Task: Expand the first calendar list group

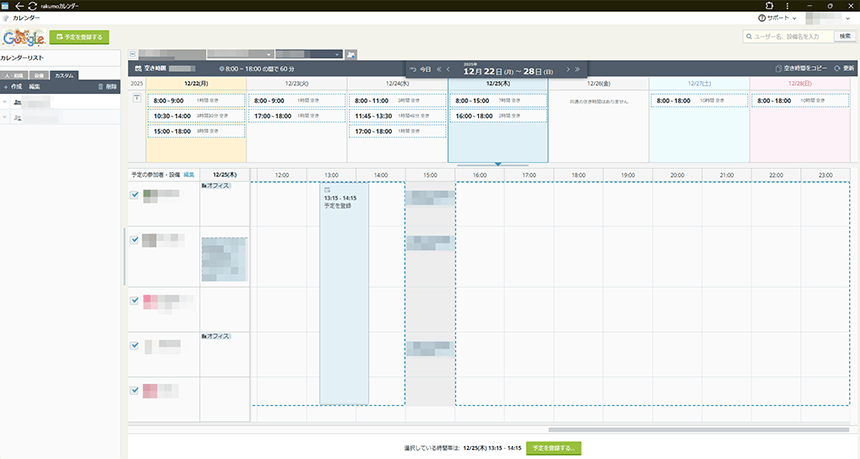Action: (x=5, y=102)
